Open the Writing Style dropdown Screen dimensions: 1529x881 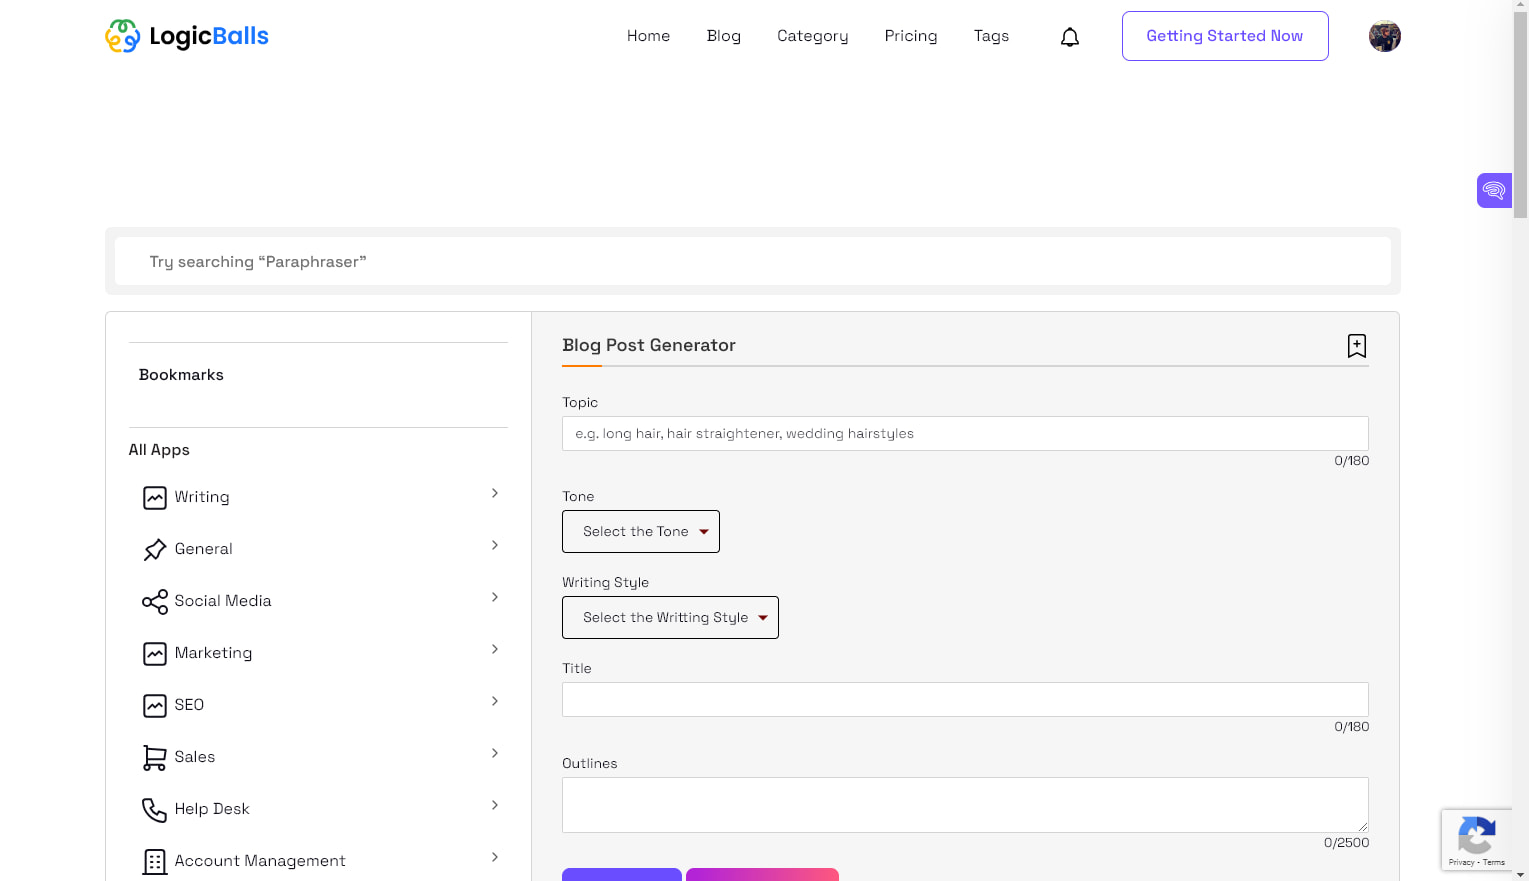pos(670,617)
